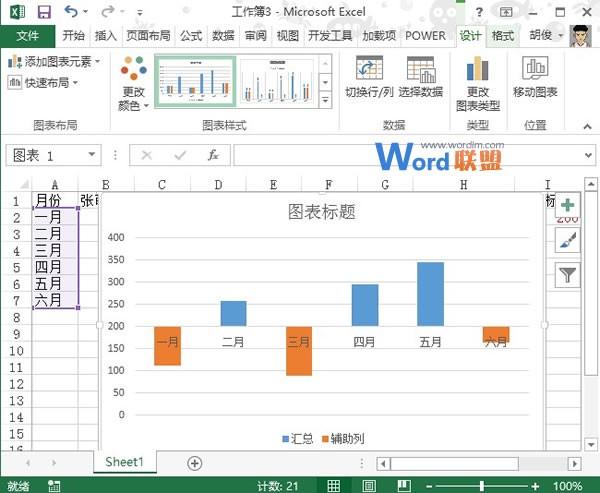
Task: Select column A header
Action: click(x=55, y=185)
